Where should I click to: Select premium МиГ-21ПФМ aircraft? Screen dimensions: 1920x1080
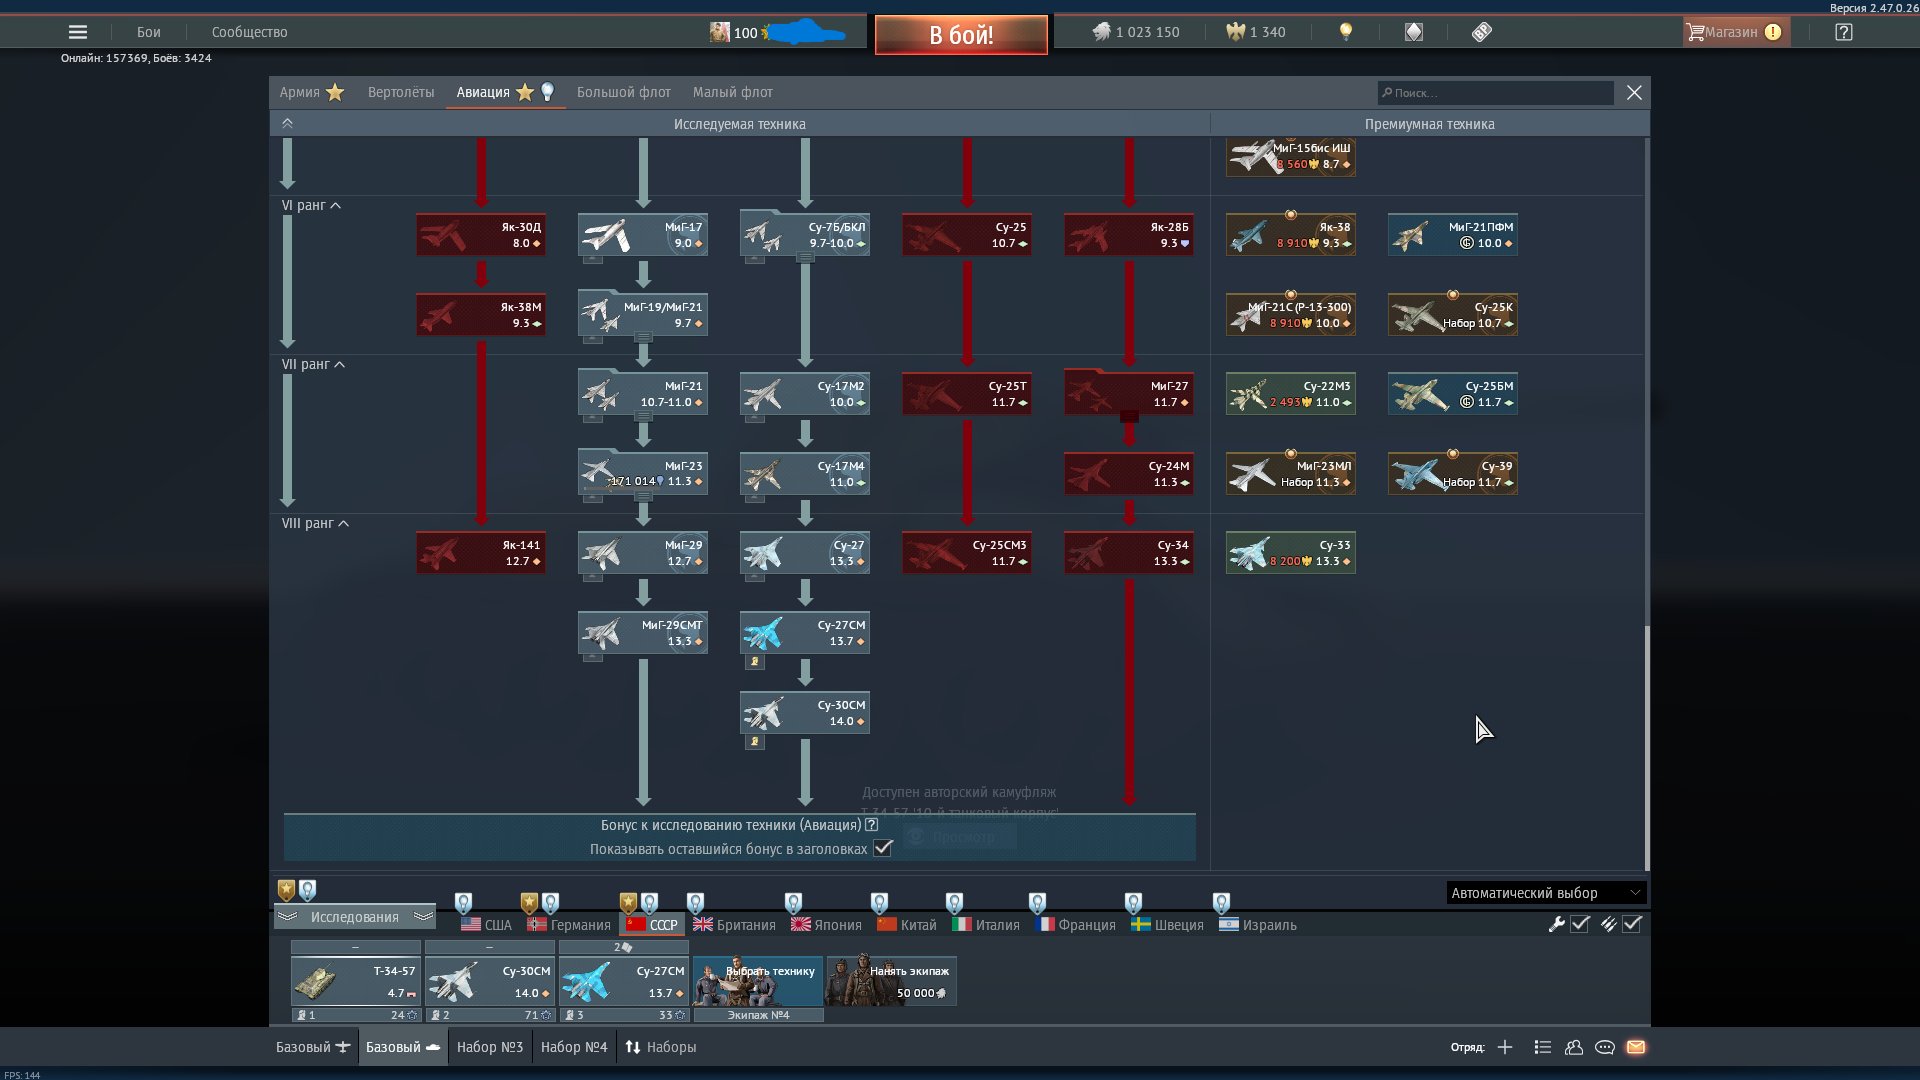click(x=1453, y=235)
